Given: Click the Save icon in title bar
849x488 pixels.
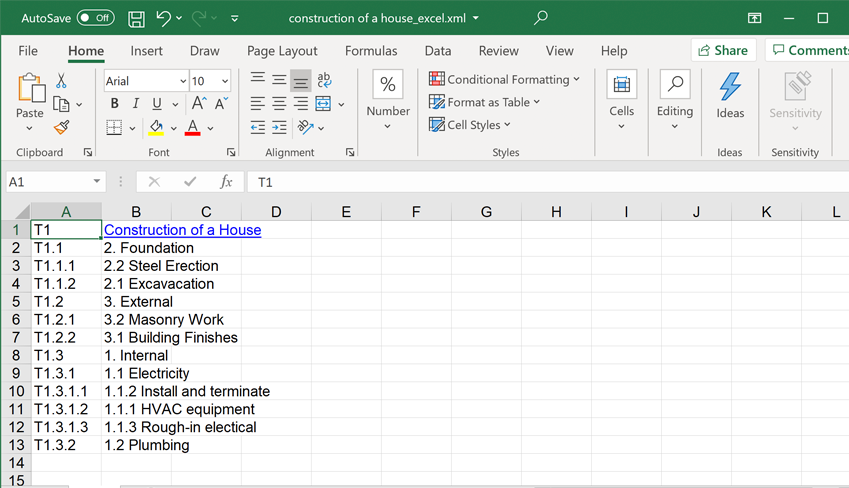Looking at the screenshot, I should click(x=137, y=18).
